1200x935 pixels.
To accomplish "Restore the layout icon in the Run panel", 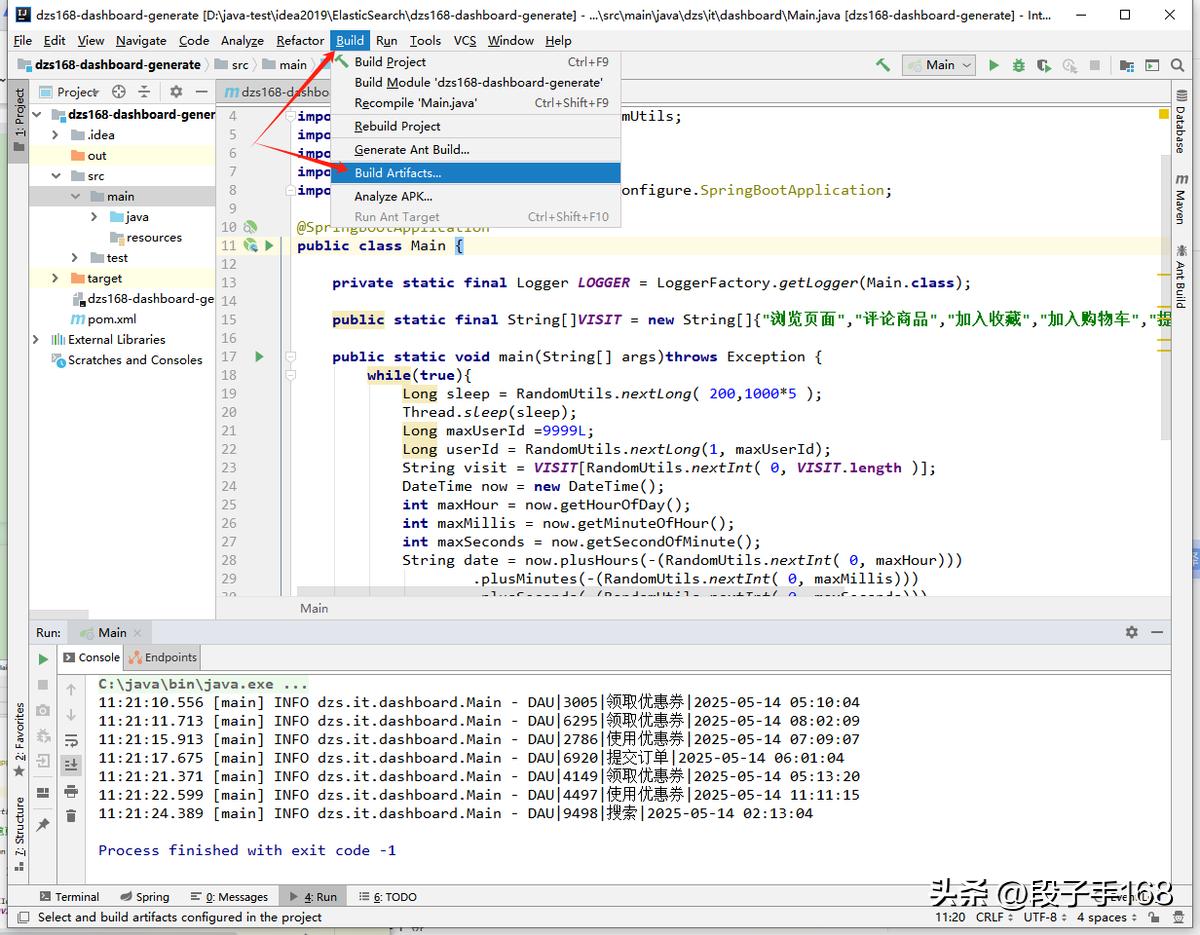I will click(43, 792).
